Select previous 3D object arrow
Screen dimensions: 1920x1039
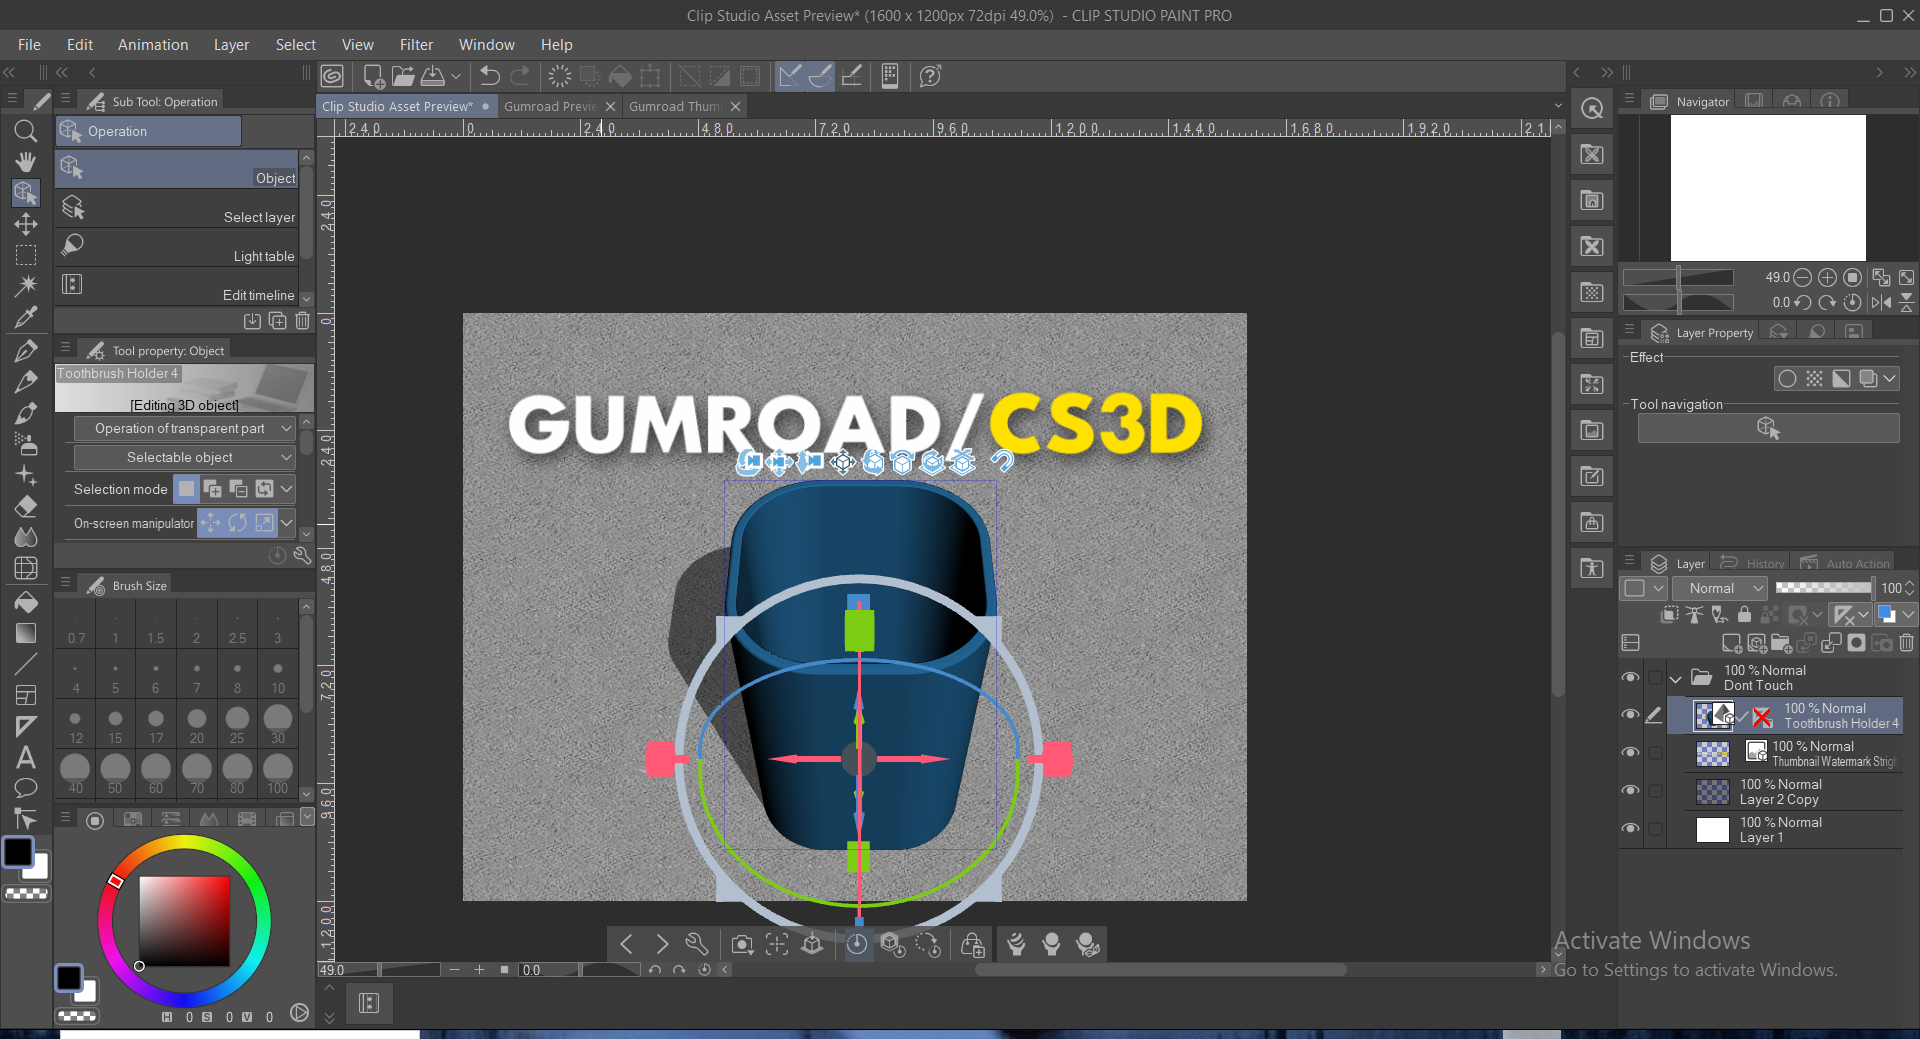[x=626, y=944]
